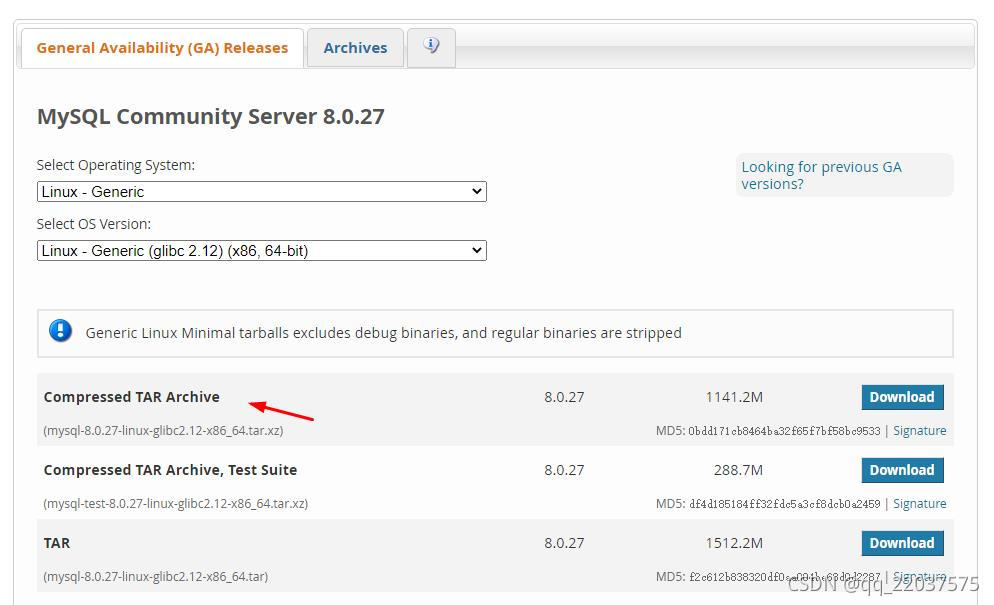Open Looking for previous GA versions link
994x605 pixels.
pos(821,175)
